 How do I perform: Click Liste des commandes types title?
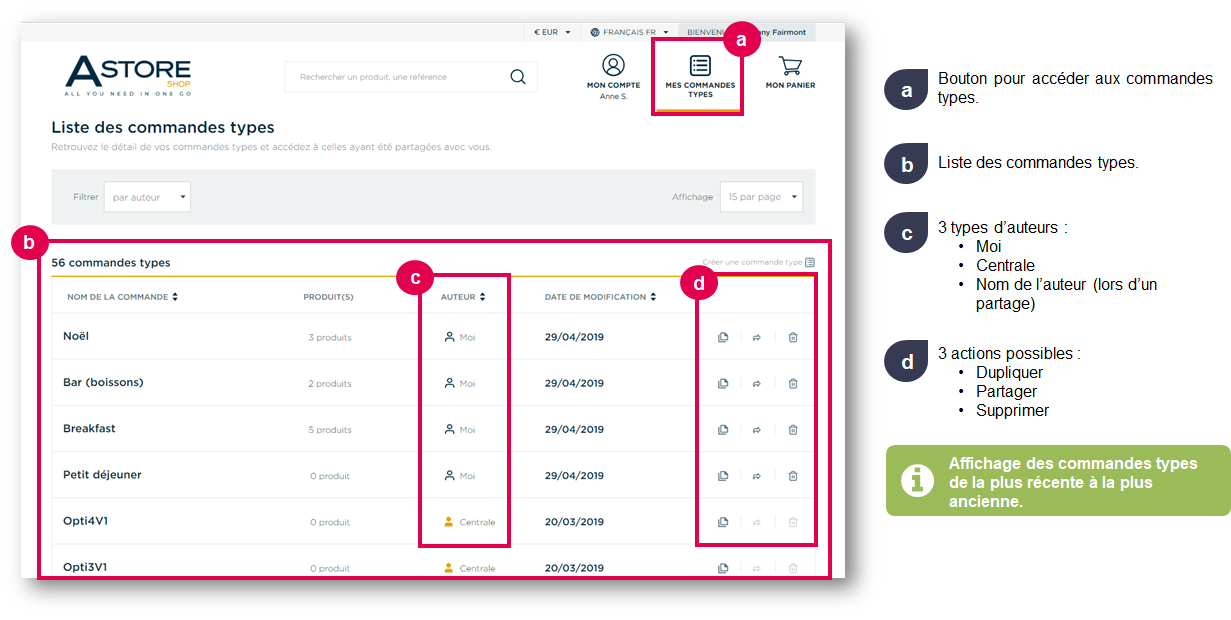point(163,128)
